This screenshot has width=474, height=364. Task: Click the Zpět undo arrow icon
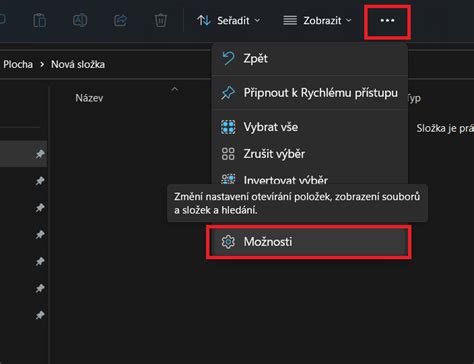coord(228,58)
